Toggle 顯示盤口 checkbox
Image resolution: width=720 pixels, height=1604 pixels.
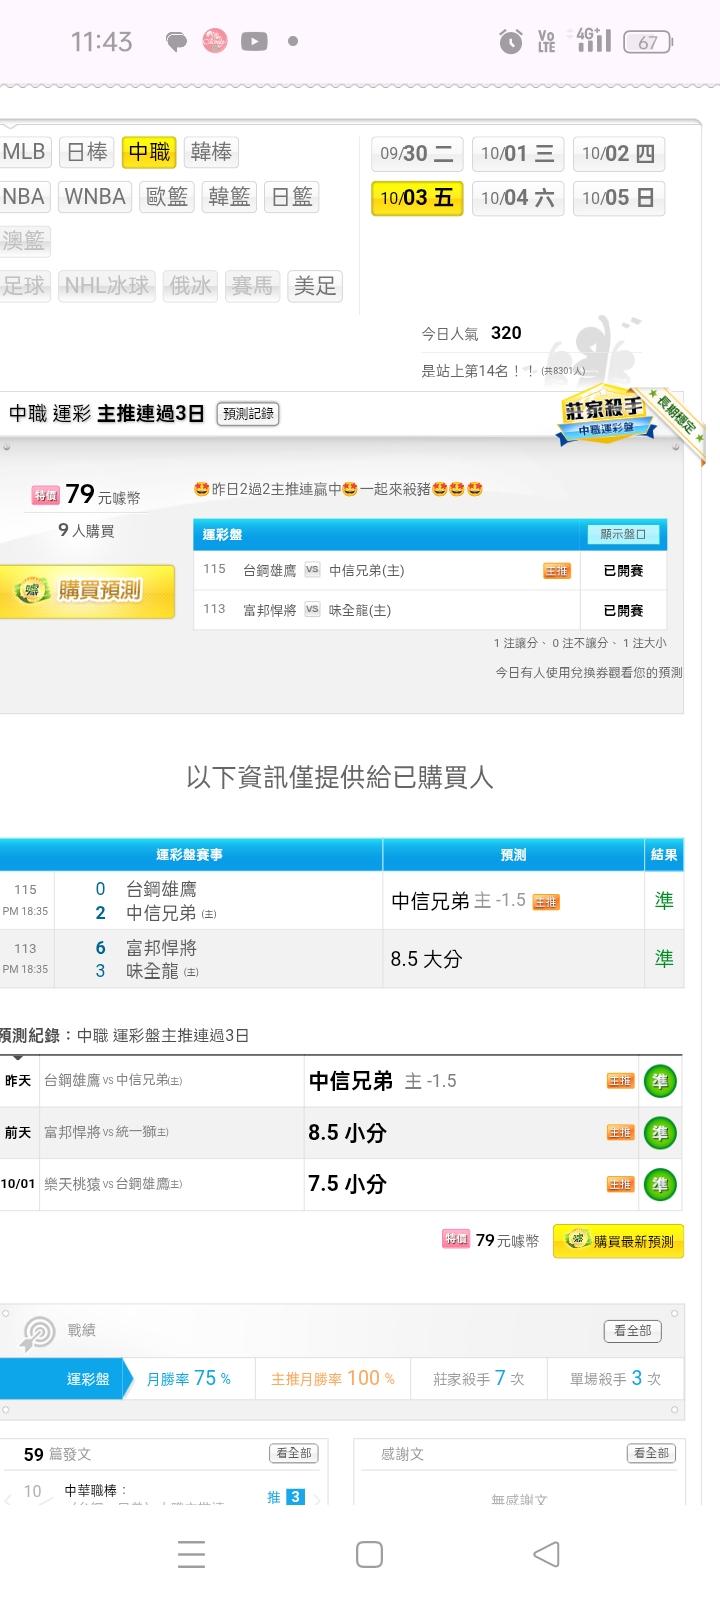point(623,534)
